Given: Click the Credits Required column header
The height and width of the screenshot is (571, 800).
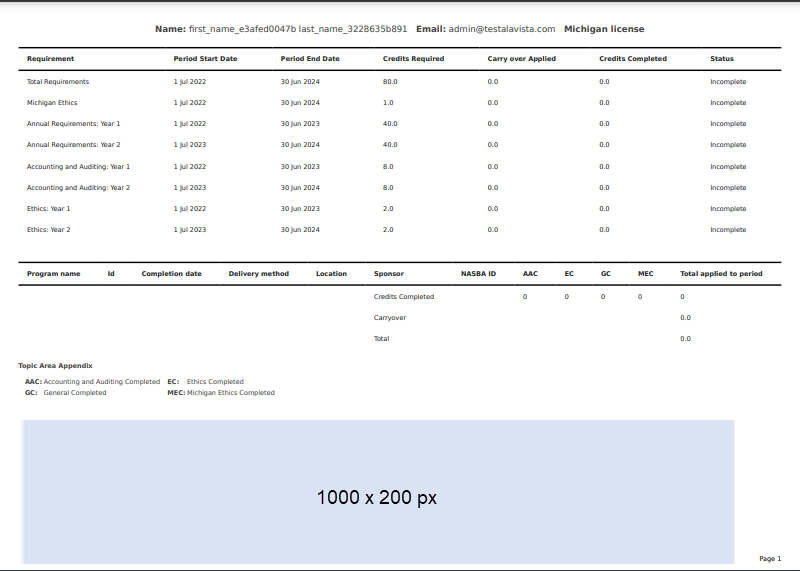Looking at the screenshot, I should (413, 59).
